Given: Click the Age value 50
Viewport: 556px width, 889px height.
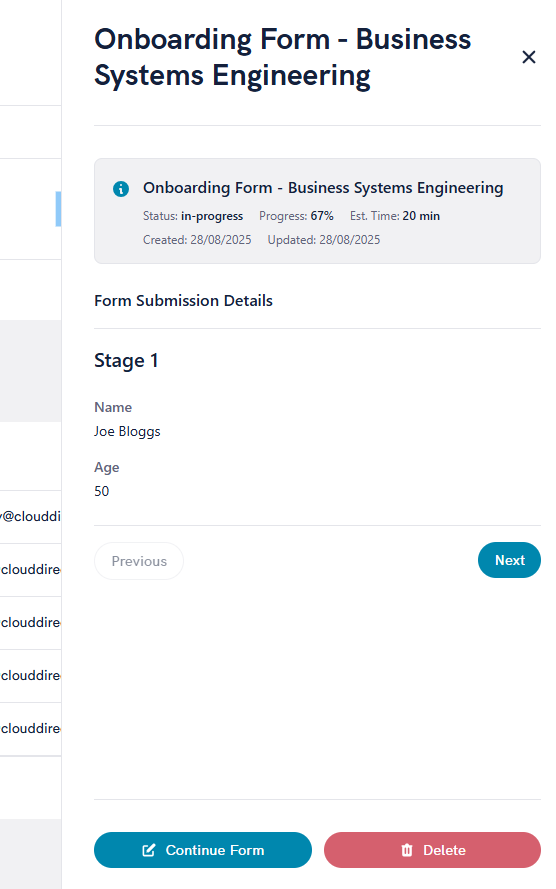Looking at the screenshot, I should coord(101,491).
